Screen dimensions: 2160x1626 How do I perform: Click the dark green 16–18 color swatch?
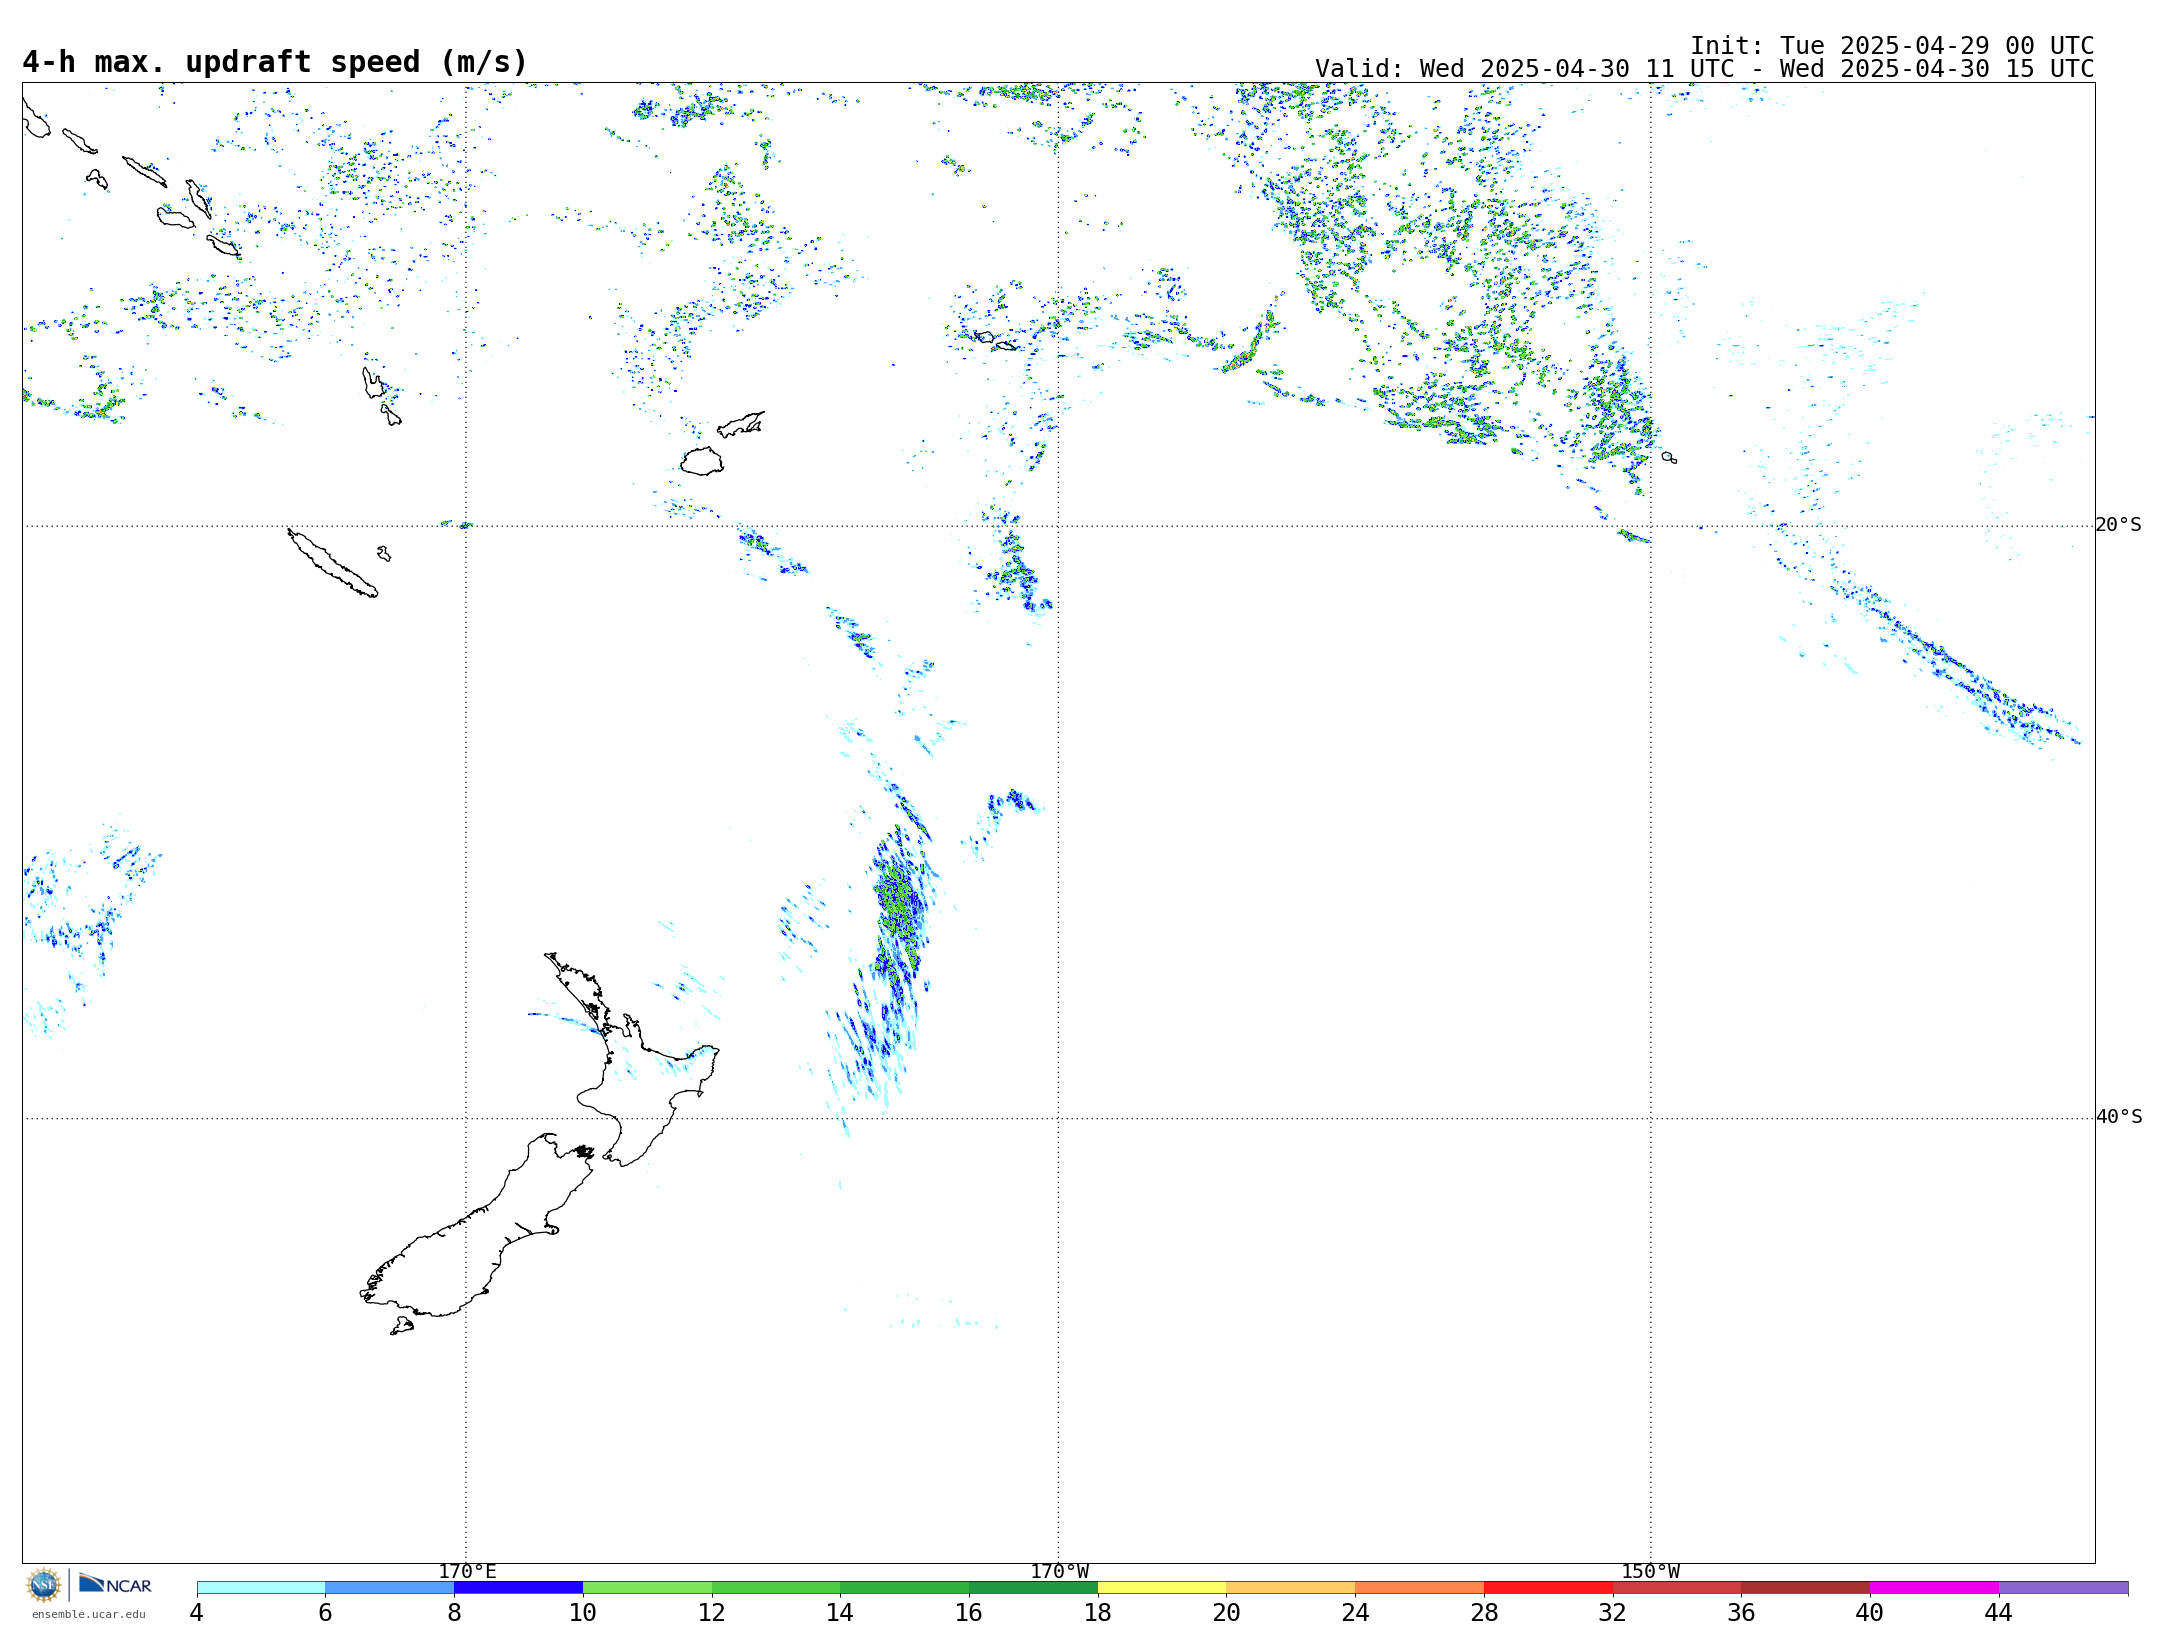tap(1033, 1587)
